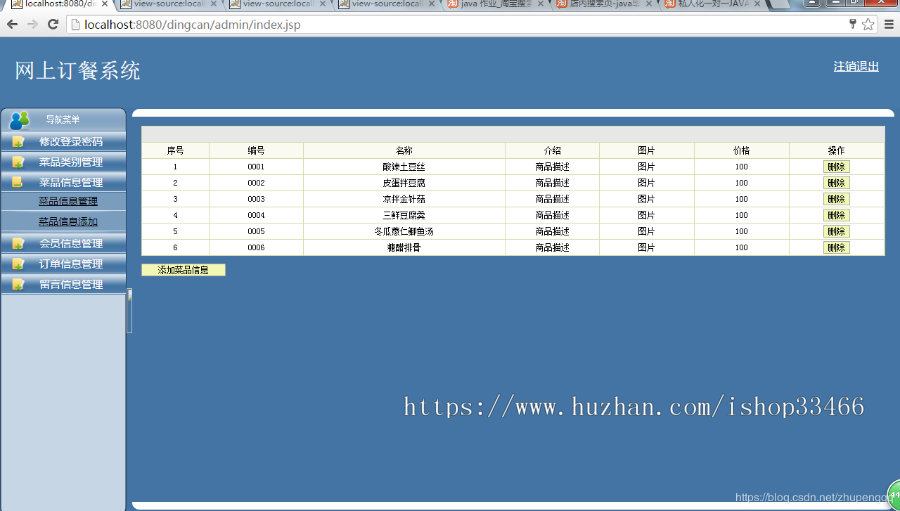Image resolution: width=900 pixels, height=511 pixels.
Task: Click the 注销退出 logout link
Action: tap(856, 67)
